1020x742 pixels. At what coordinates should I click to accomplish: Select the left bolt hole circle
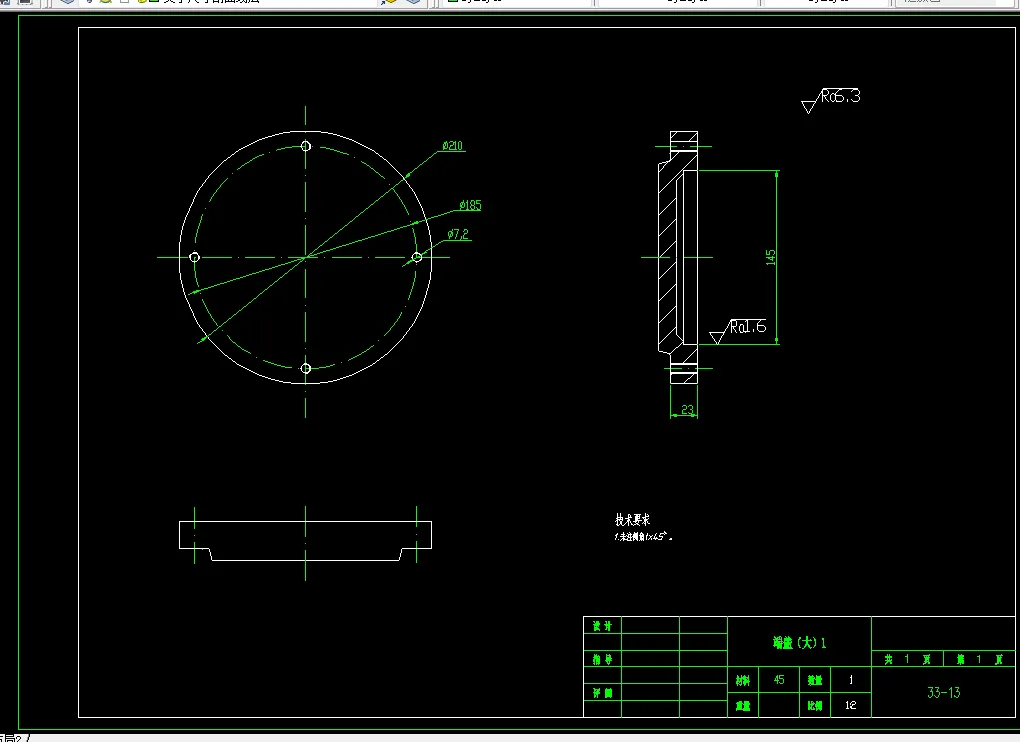[x=195, y=258]
